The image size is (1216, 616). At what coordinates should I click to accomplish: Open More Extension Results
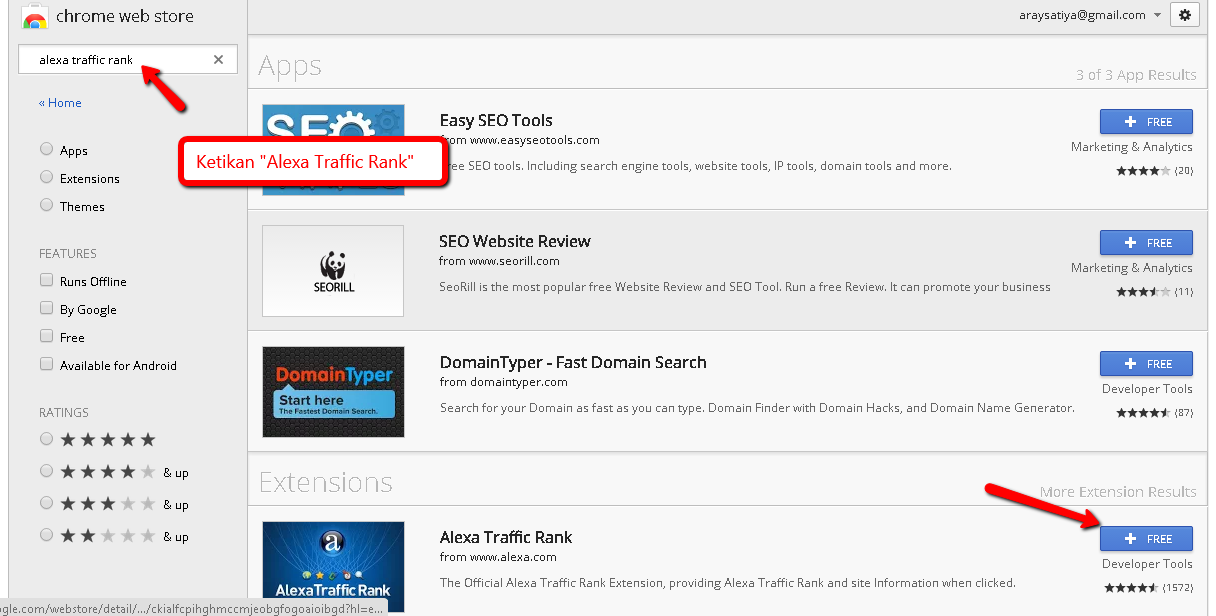[1118, 491]
